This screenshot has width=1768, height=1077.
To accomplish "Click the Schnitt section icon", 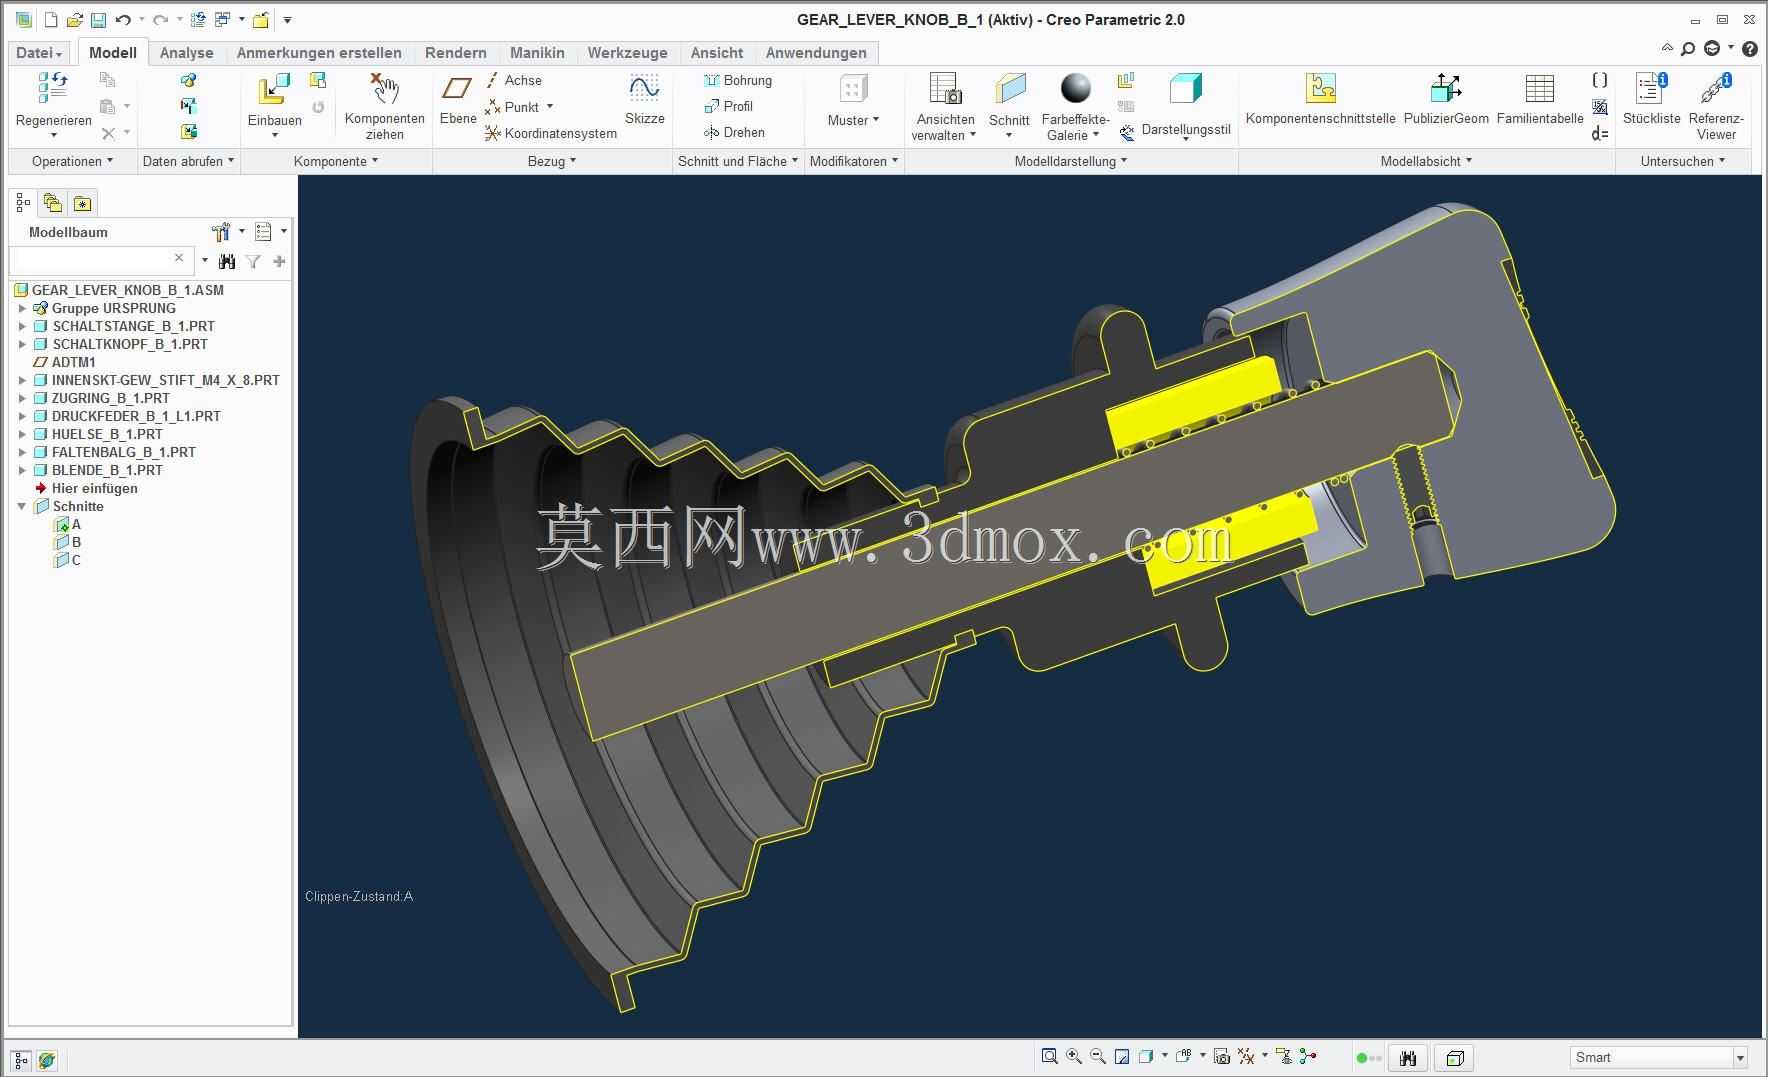I will 1009,88.
